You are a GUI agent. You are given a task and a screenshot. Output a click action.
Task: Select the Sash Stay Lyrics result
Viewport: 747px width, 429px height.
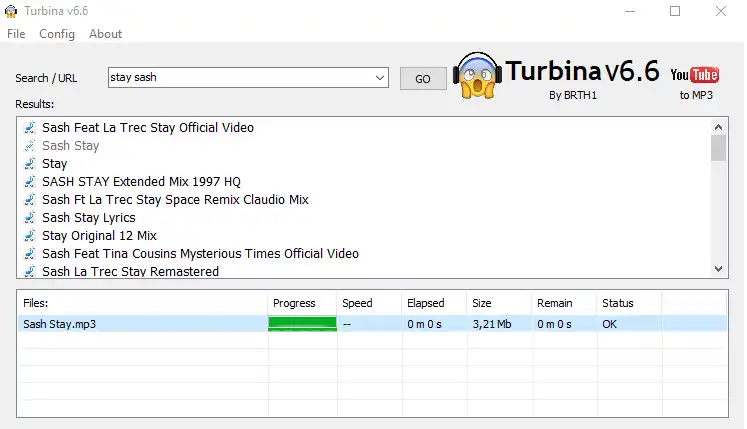click(89, 218)
